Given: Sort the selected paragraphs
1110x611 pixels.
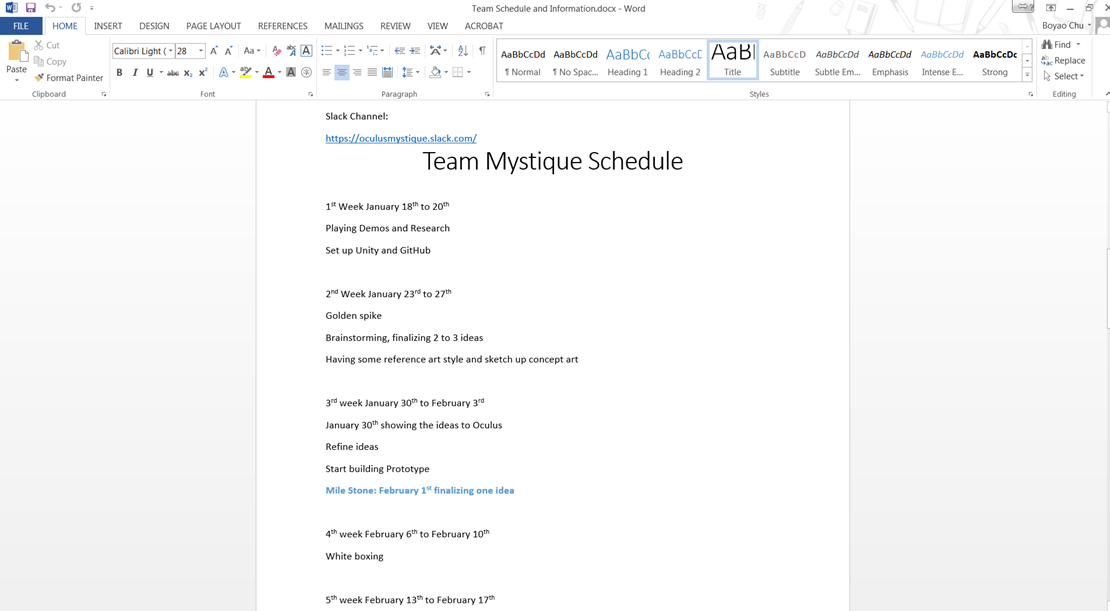Looking at the screenshot, I should coord(463,51).
